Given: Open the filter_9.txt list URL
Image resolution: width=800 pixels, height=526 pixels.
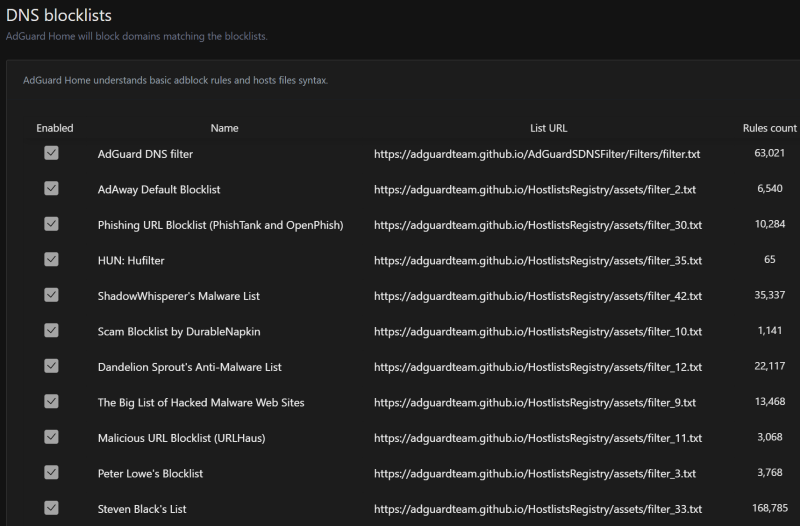Looking at the screenshot, I should point(535,403).
